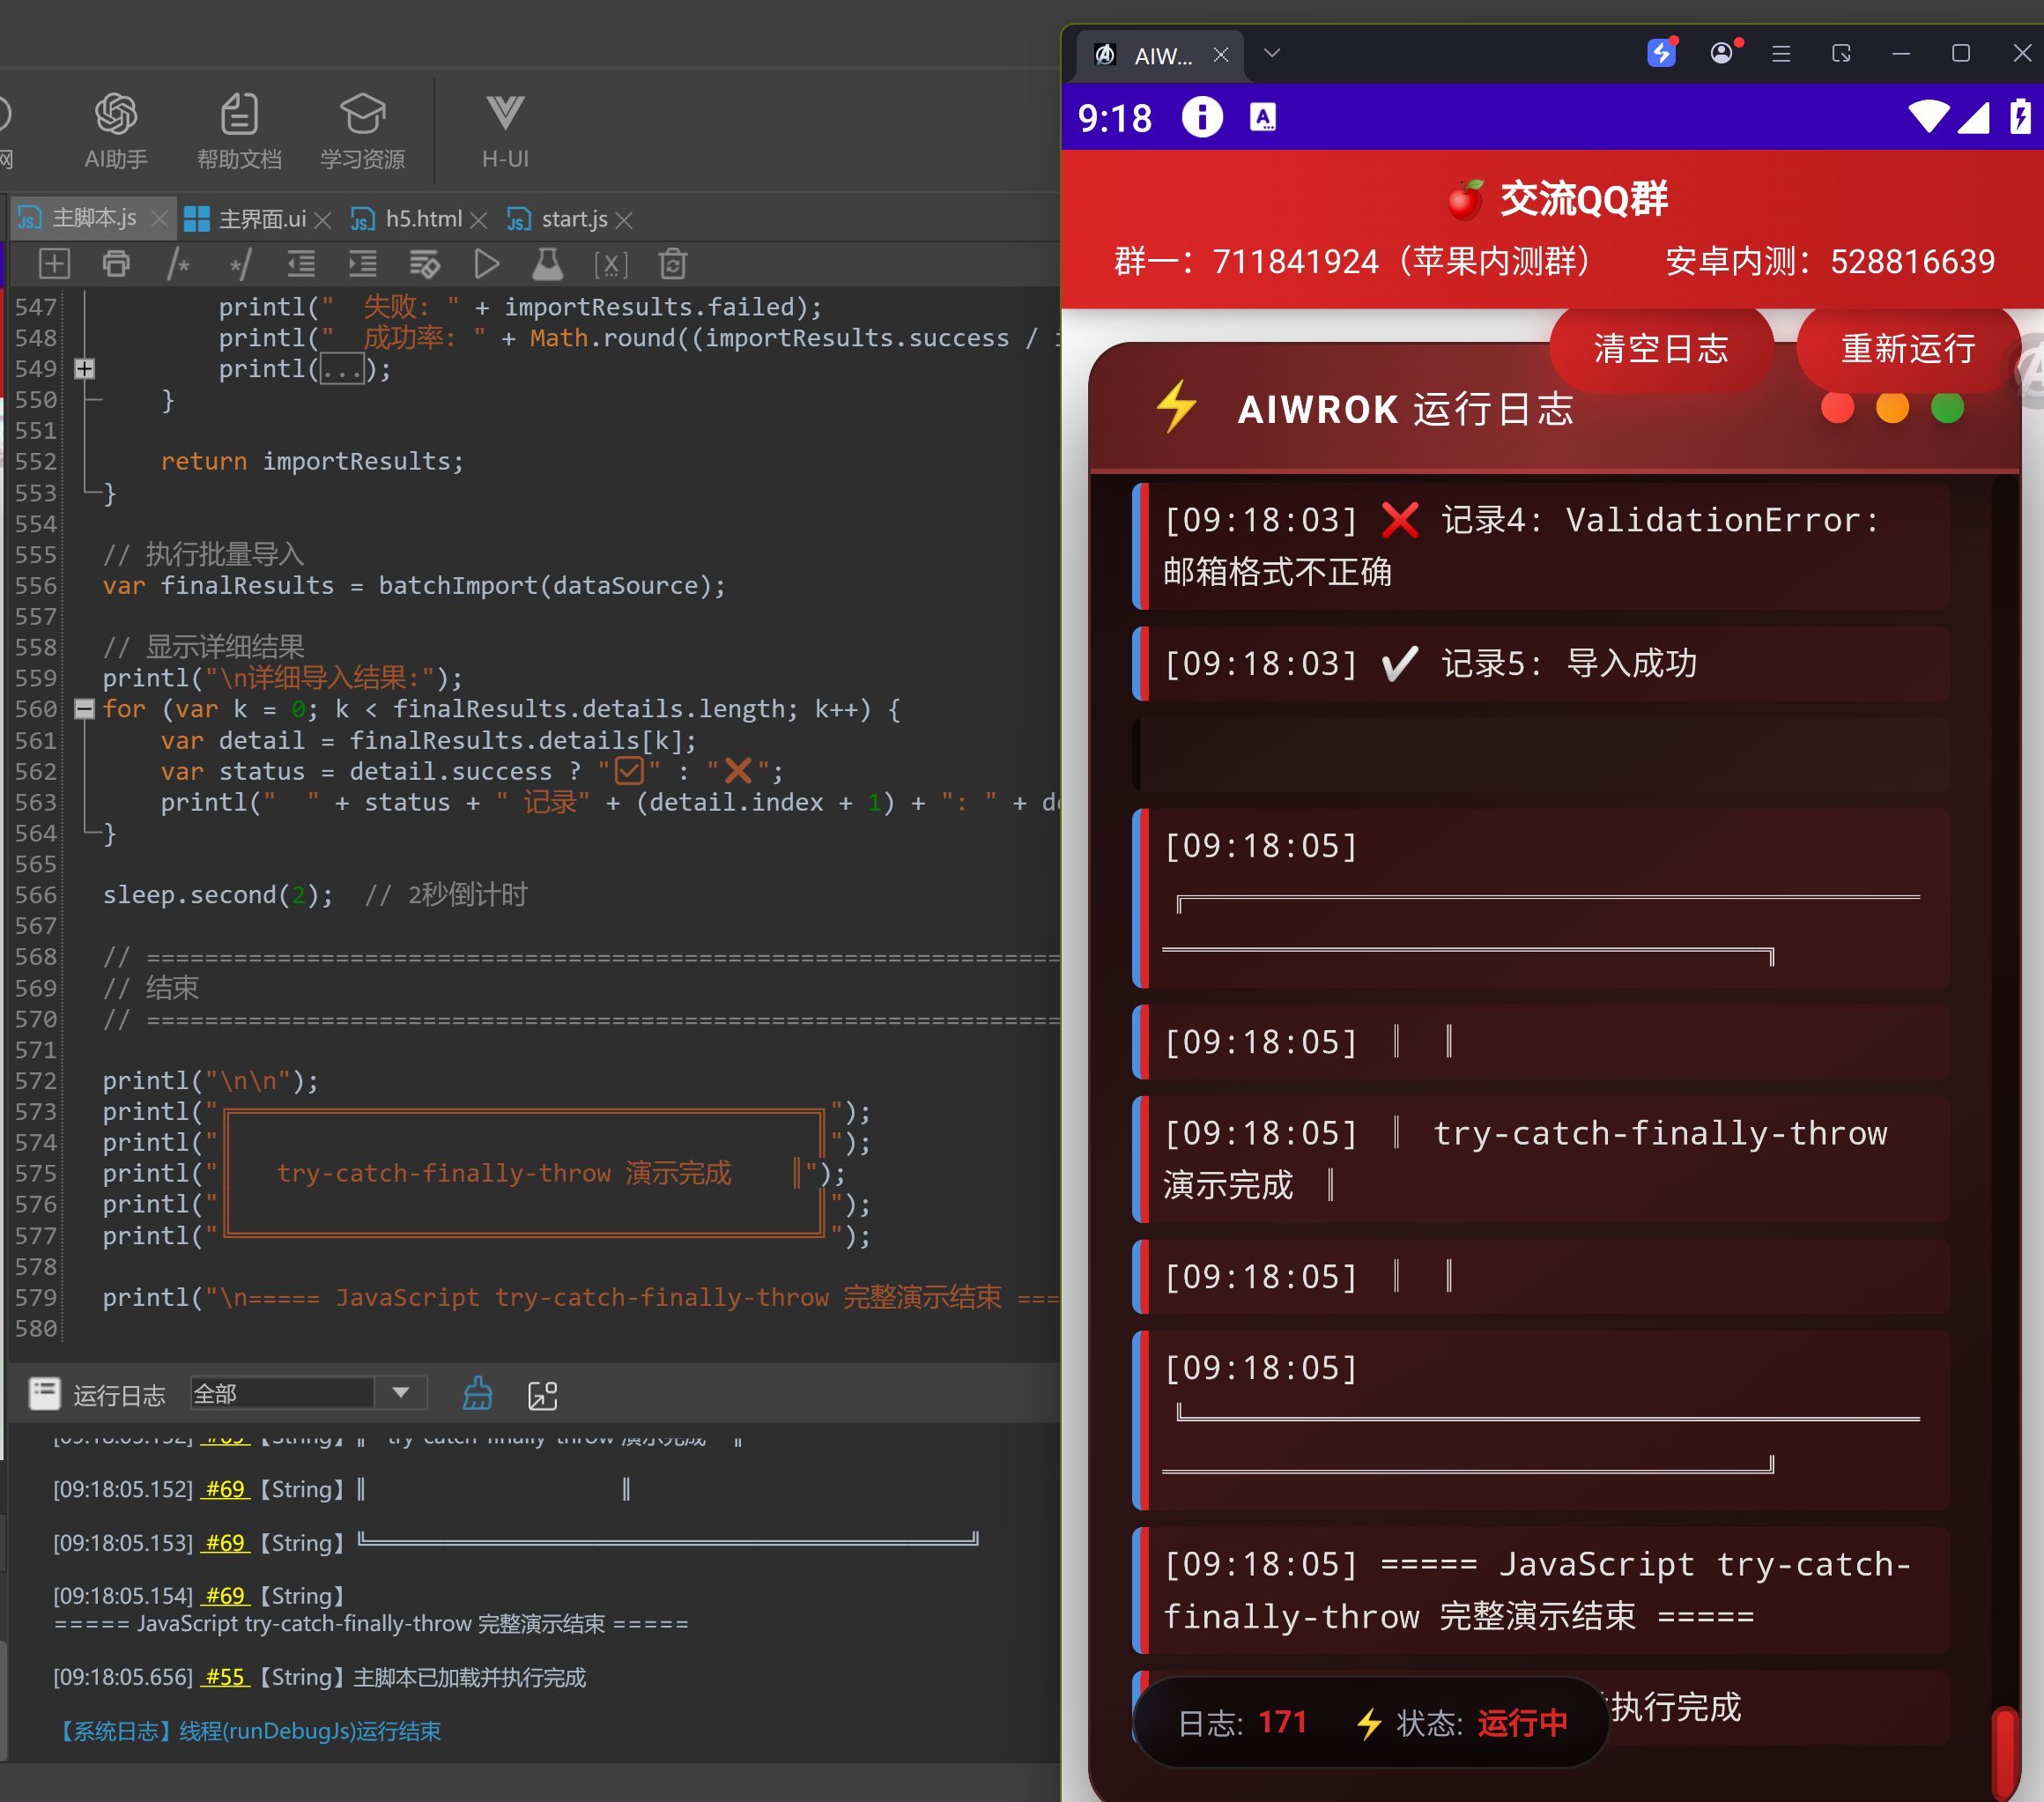Viewport: 2044px width, 1802px height.
Task: Open the tab list chevron in AIW window
Action: (1272, 53)
